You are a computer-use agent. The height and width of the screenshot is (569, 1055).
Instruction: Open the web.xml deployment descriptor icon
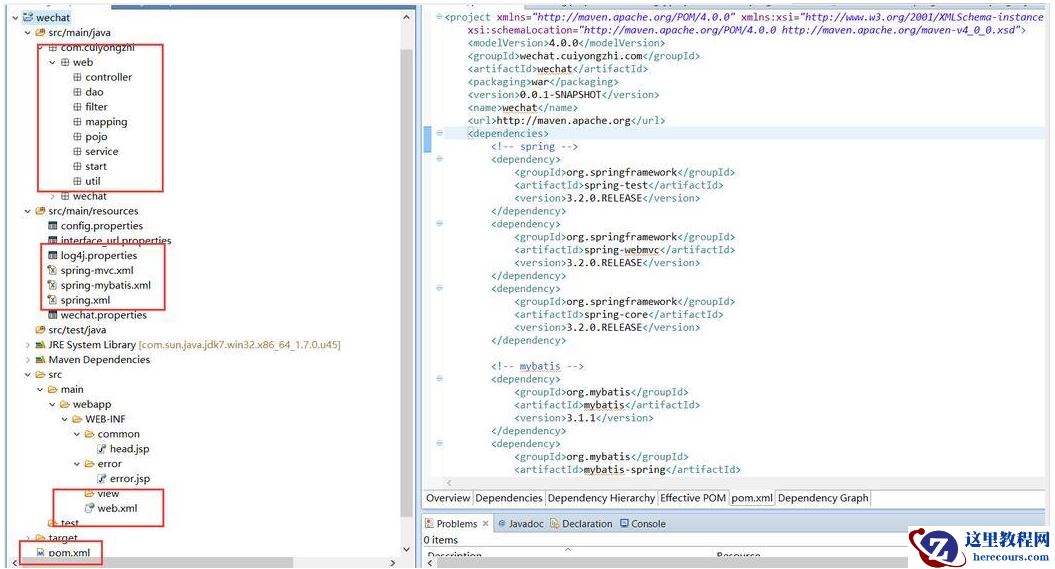[x=89, y=509]
